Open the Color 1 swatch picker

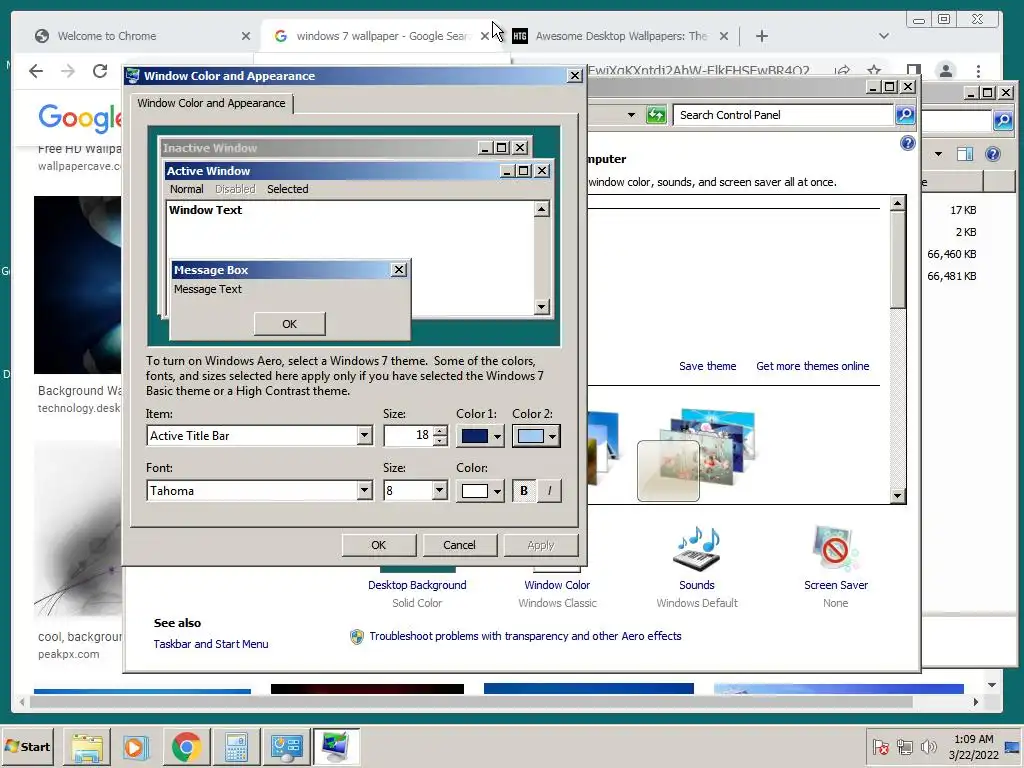click(x=480, y=436)
